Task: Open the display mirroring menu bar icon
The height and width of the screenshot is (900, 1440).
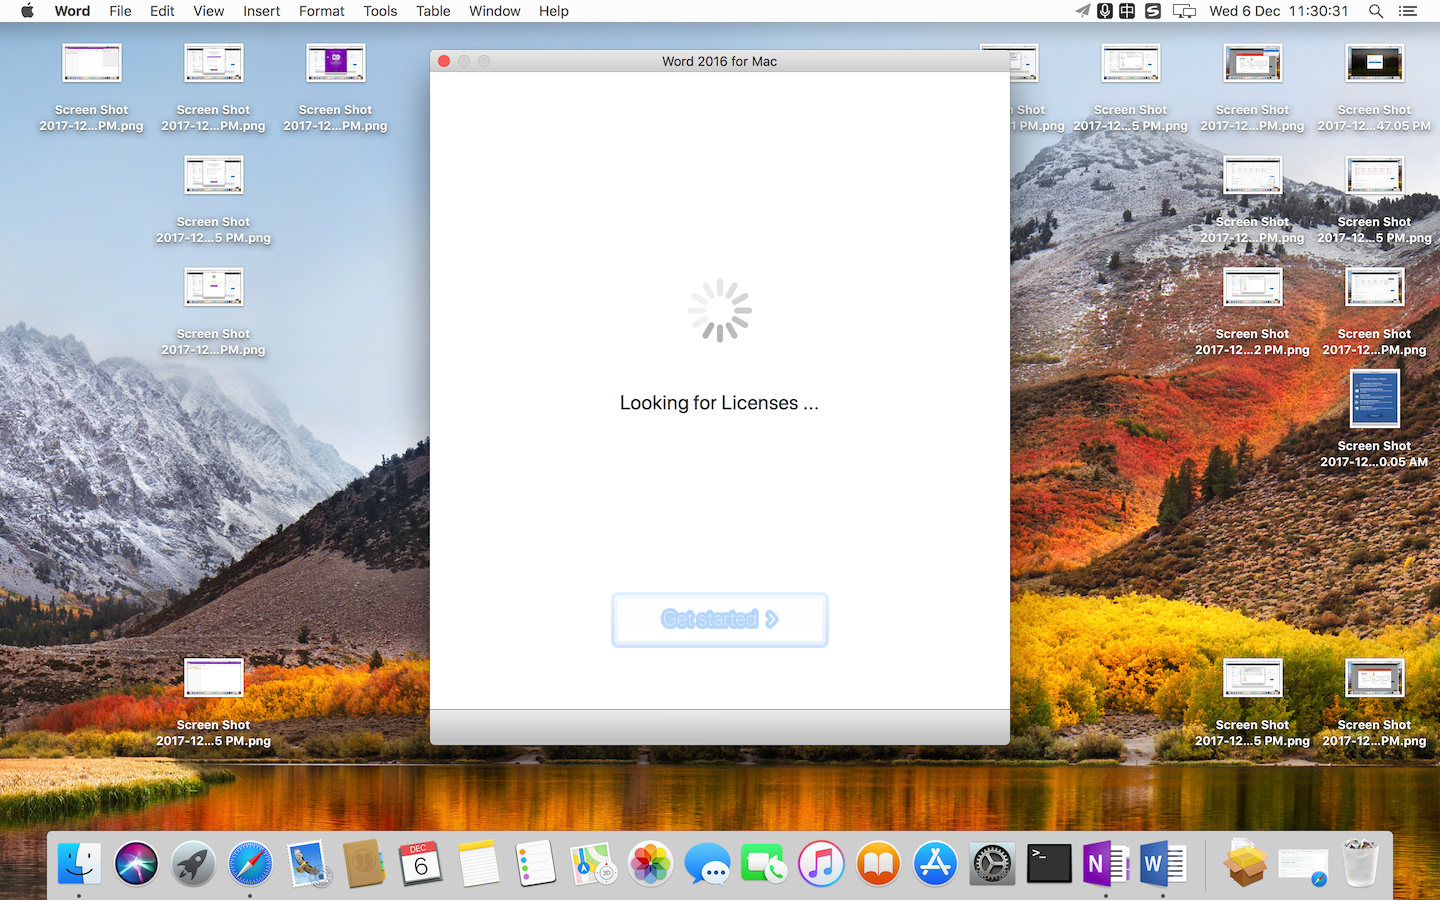Action: [1184, 11]
